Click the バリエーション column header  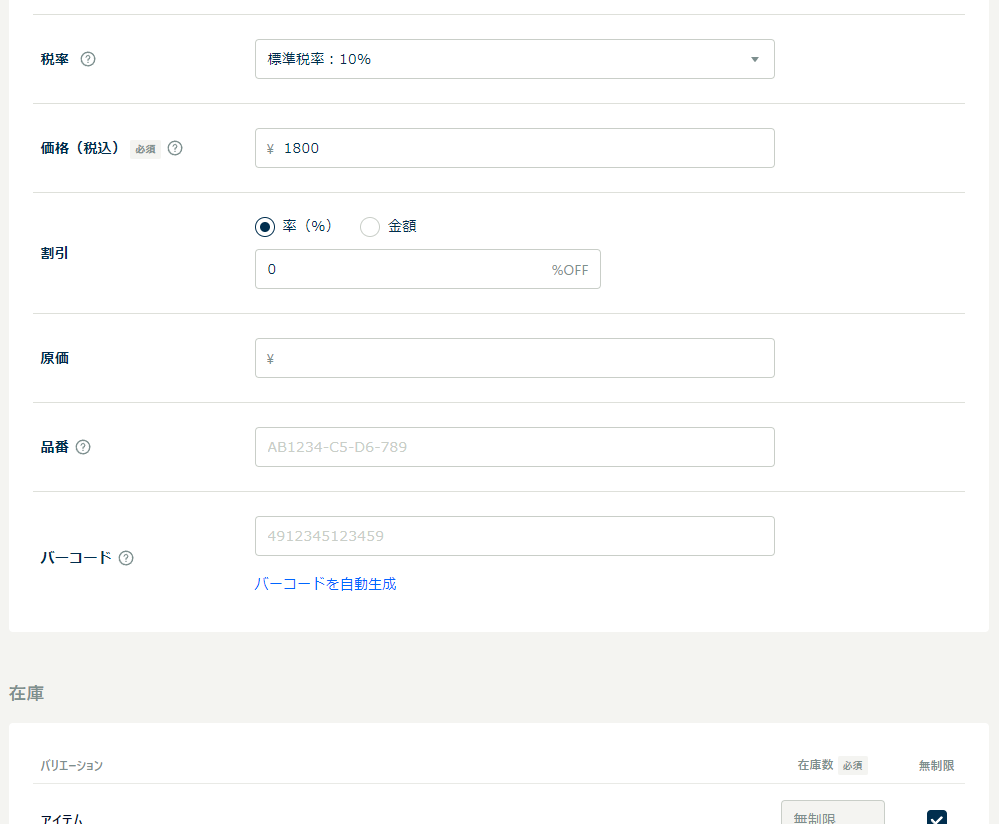[71, 765]
